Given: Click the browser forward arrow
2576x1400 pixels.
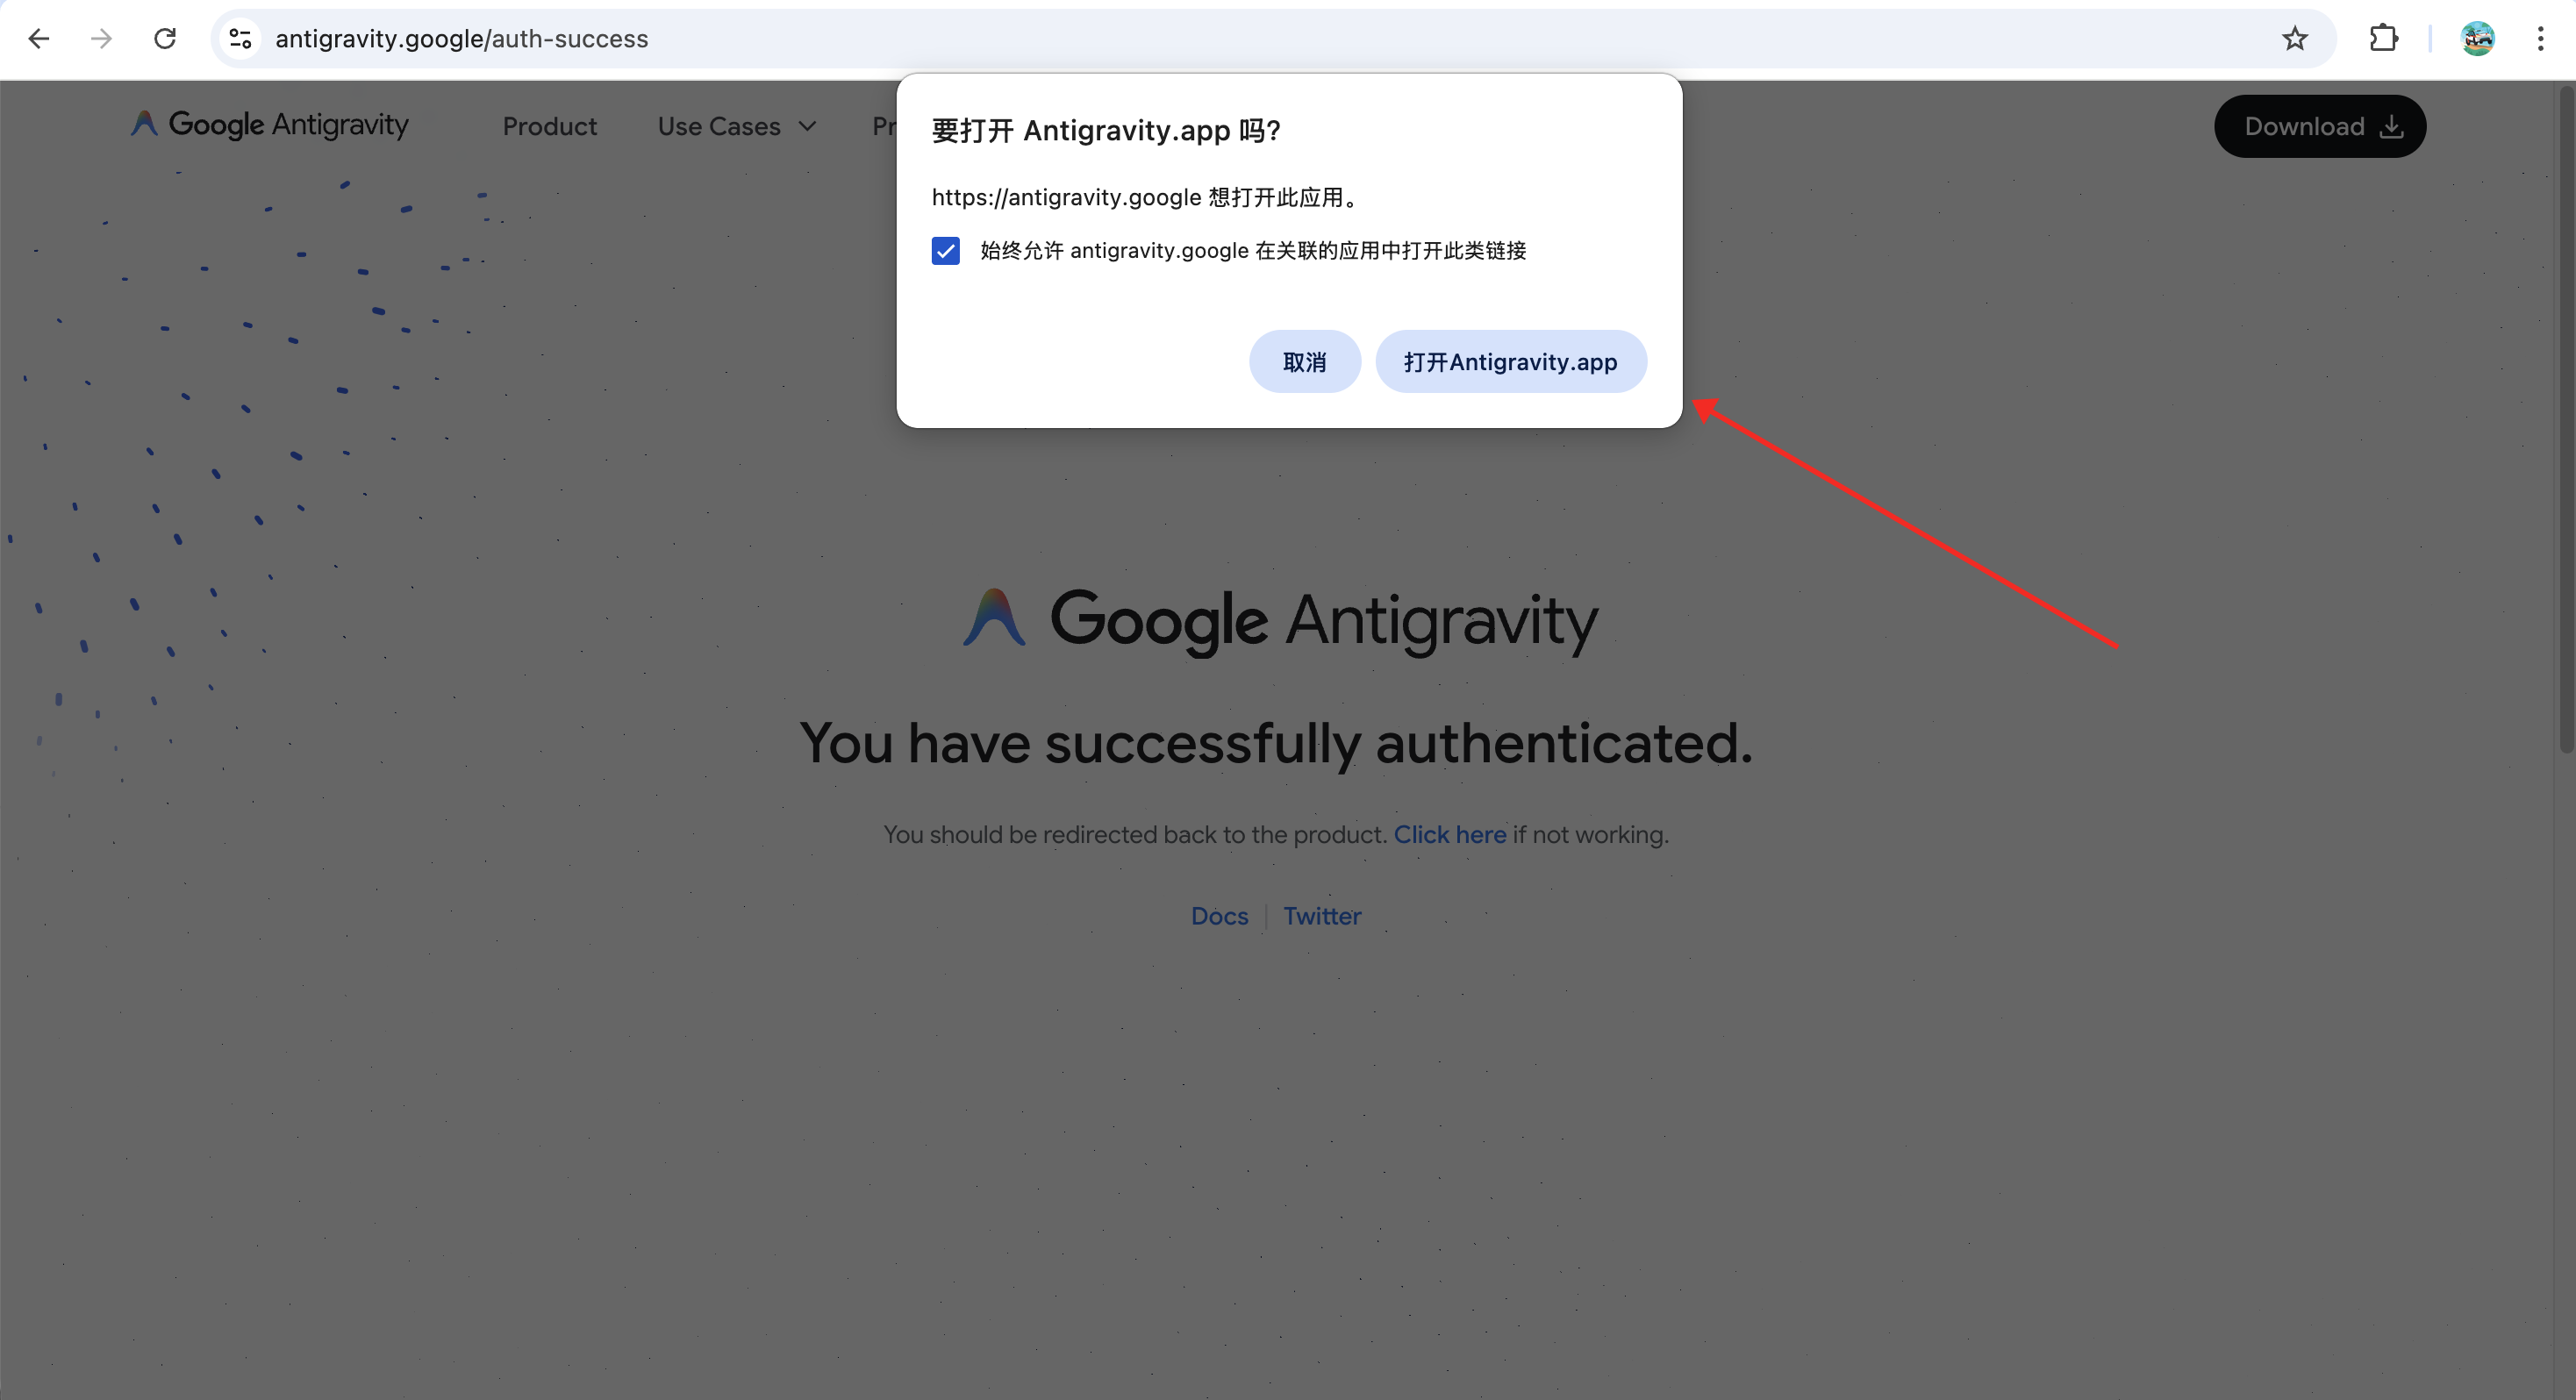Looking at the screenshot, I should pos(101,39).
